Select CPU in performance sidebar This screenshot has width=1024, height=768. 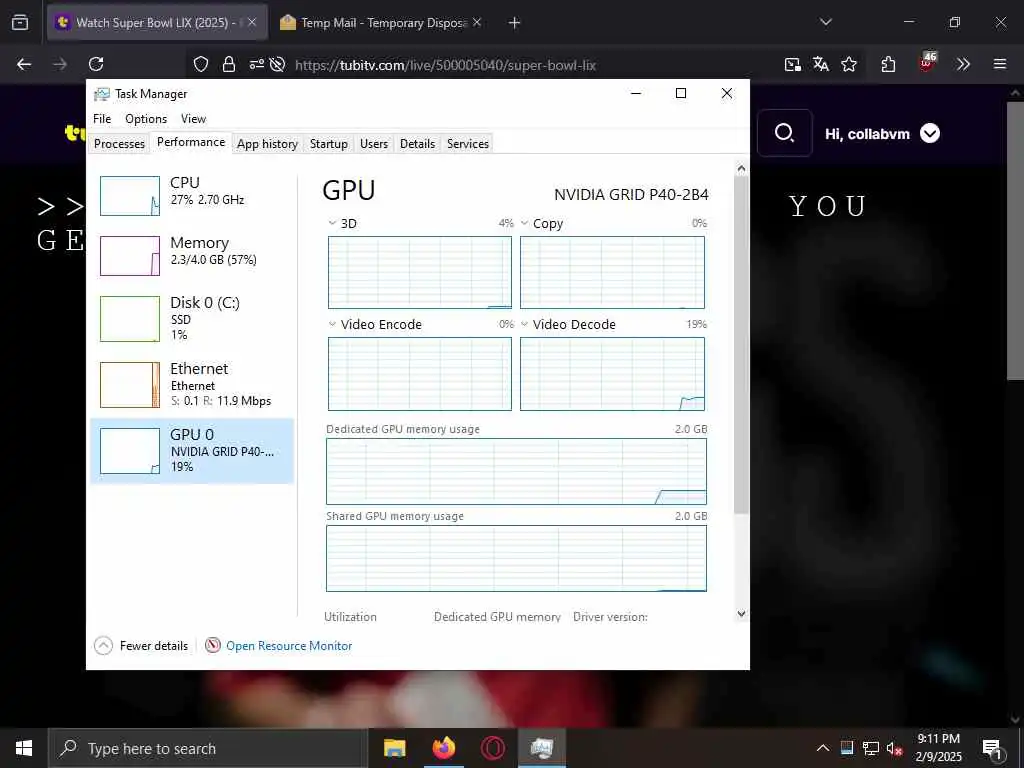tap(192, 195)
